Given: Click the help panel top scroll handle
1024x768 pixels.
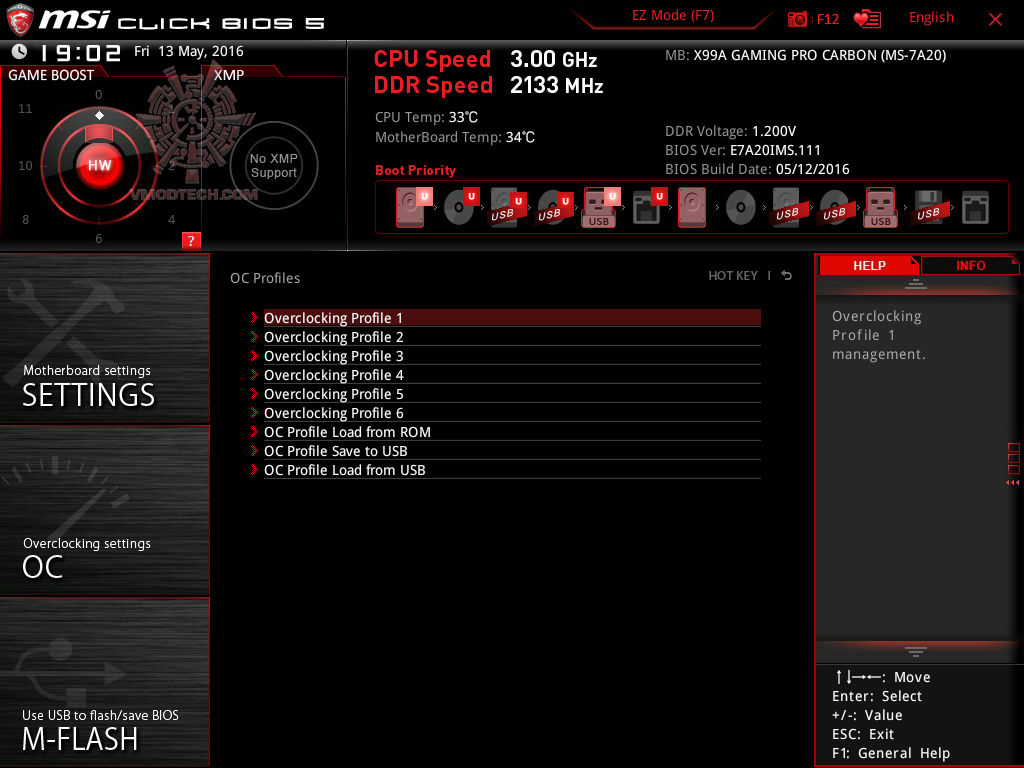Looking at the screenshot, I should click(x=916, y=283).
